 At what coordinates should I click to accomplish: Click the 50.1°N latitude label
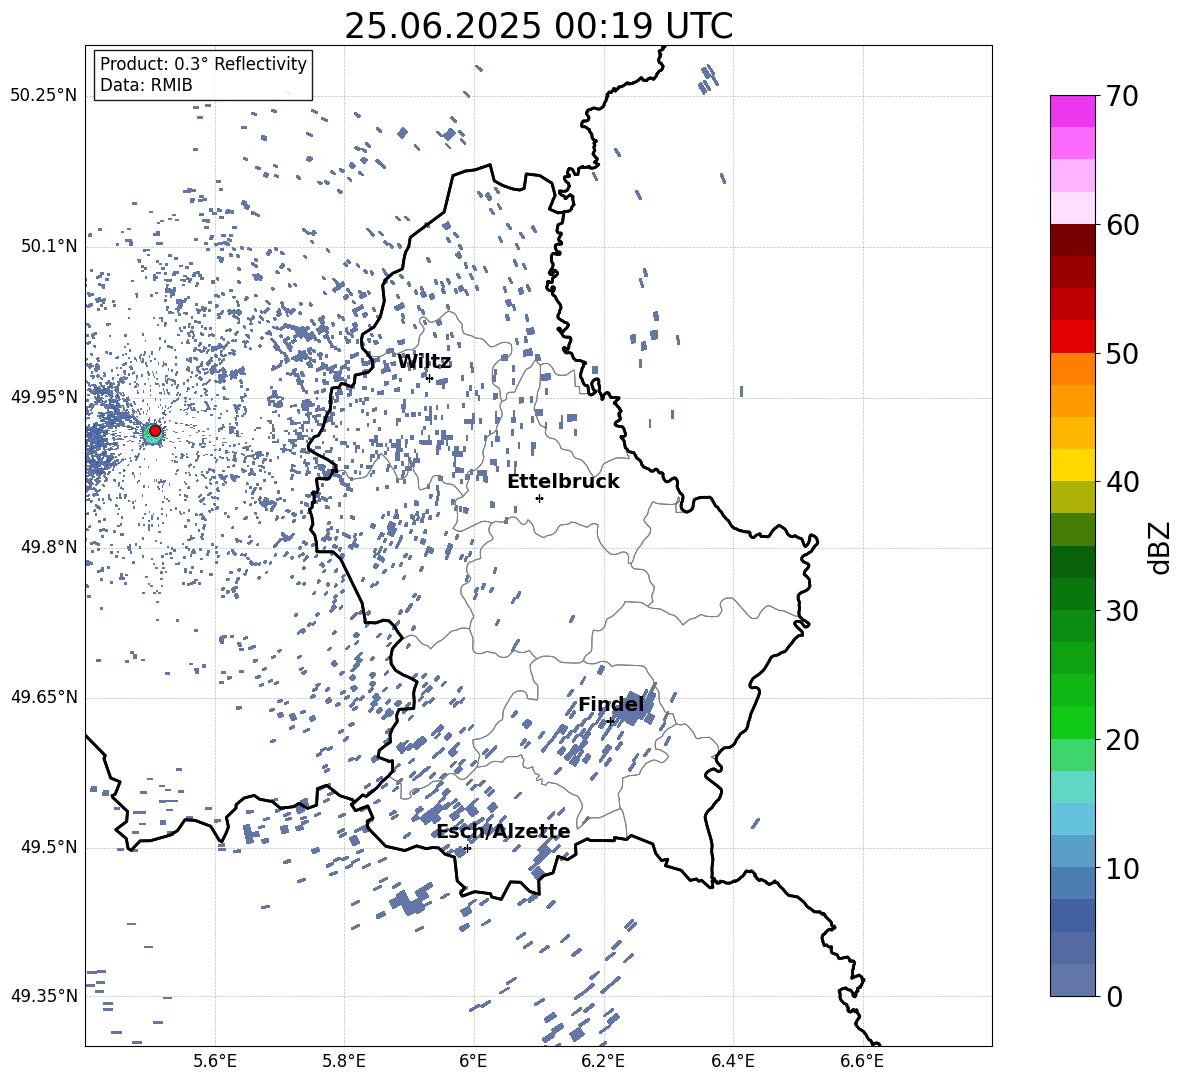point(48,247)
